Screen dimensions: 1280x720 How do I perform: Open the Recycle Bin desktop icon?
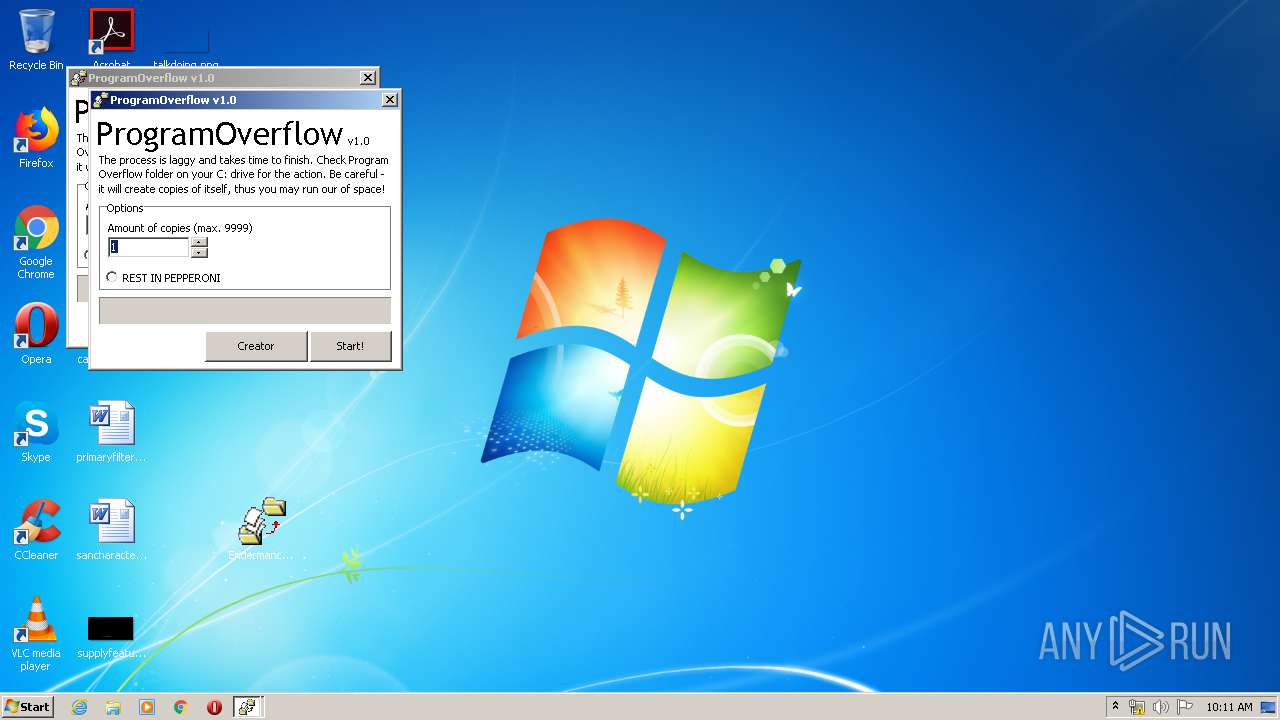(36, 40)
